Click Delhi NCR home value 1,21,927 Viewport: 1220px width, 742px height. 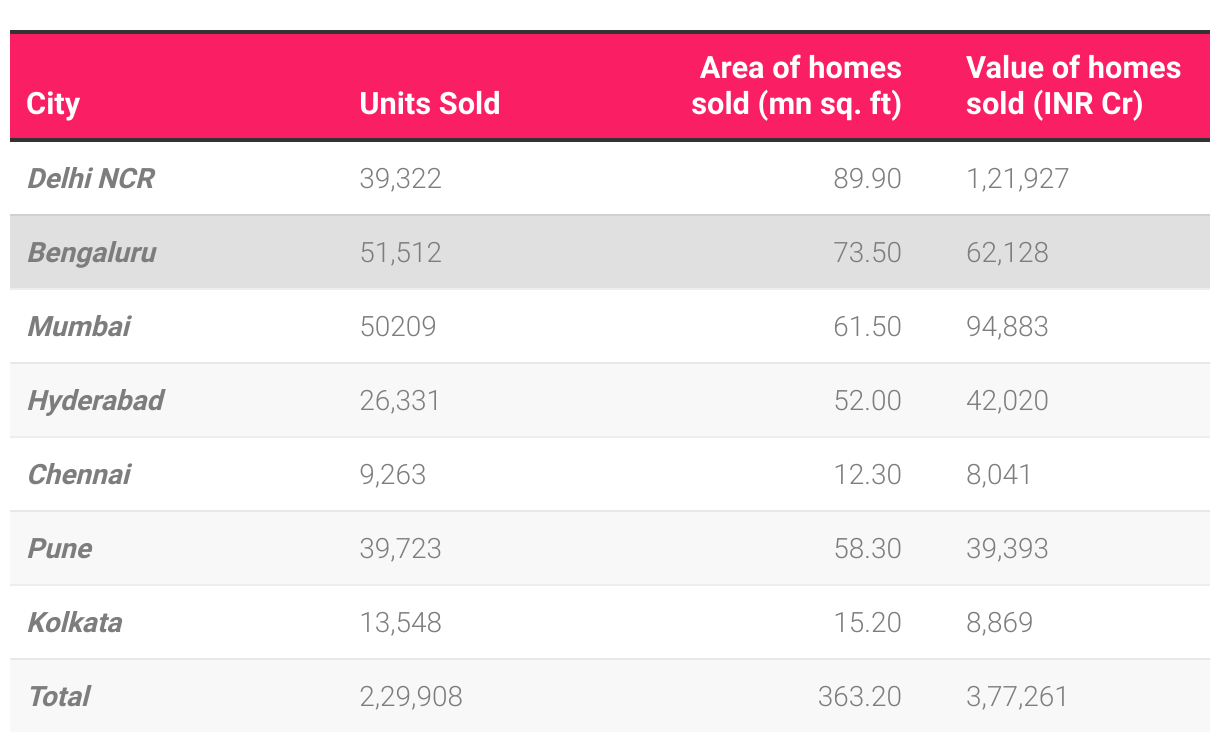(1017, 179)
